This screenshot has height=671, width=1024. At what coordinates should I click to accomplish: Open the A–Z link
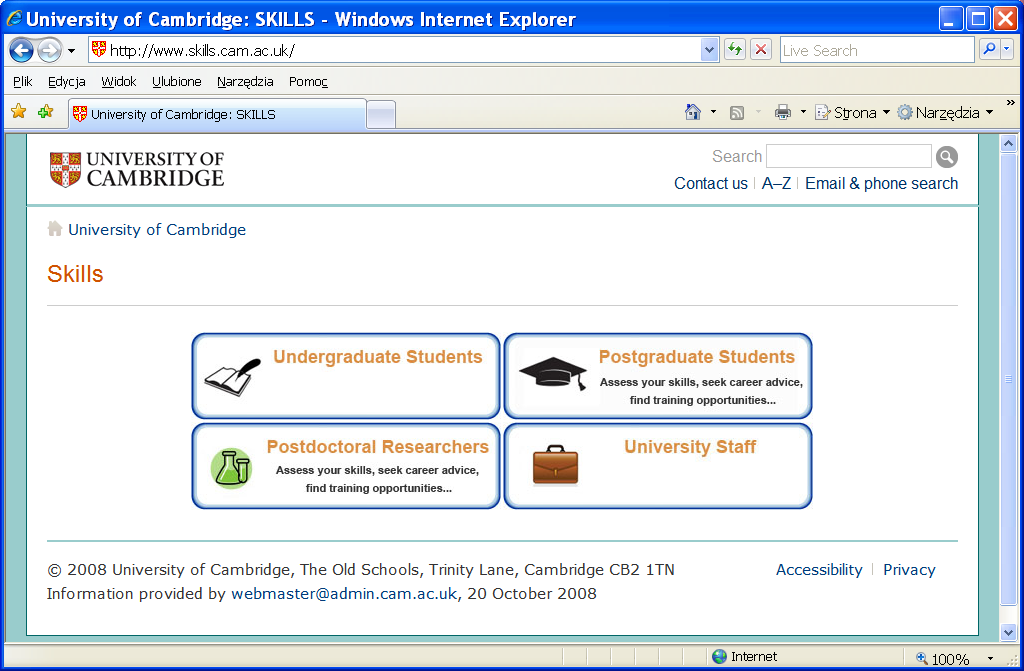(x=776, y=184)
